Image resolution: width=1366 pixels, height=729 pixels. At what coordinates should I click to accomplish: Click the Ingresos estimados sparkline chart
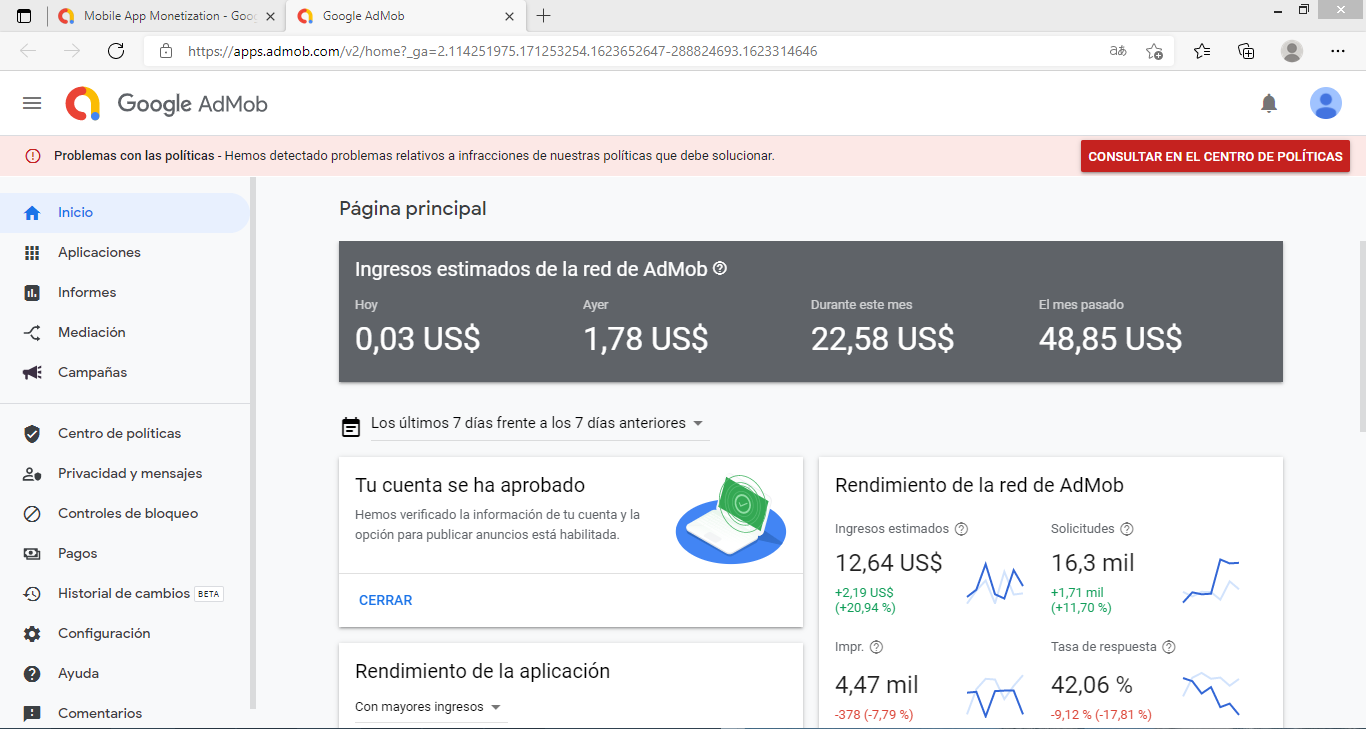(995, 582)
